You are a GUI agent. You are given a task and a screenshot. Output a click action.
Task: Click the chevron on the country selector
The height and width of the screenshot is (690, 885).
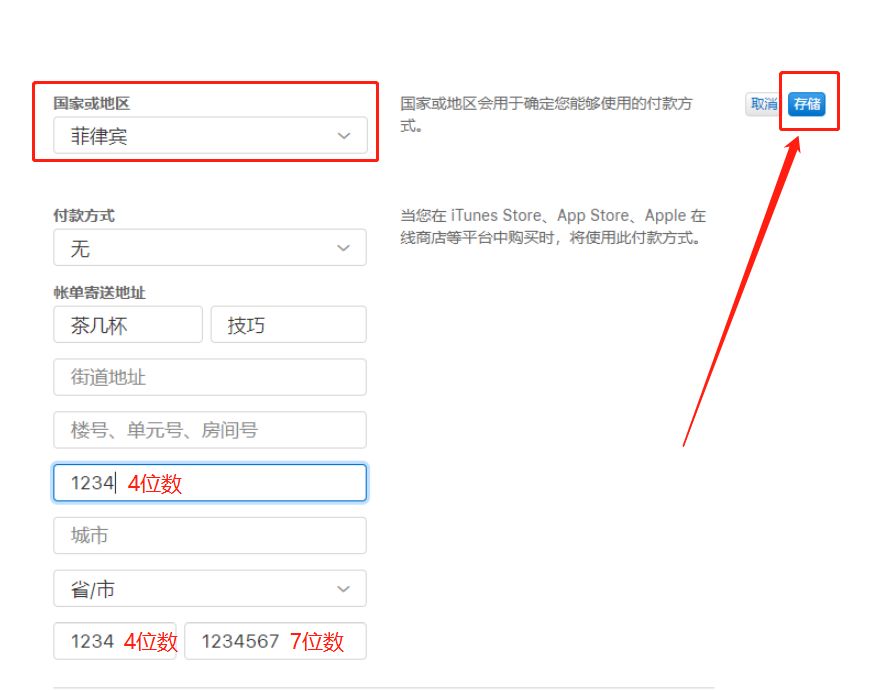[344, 133]
